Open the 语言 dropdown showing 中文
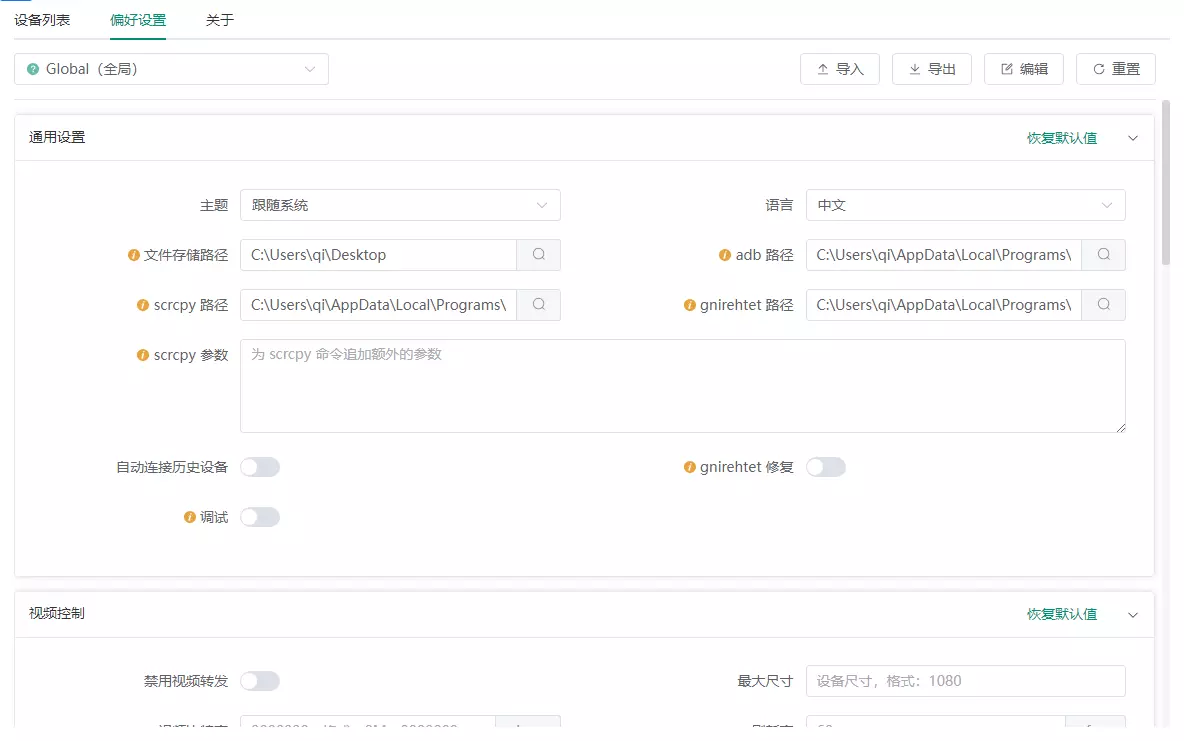Screen dimensions: 1184x741 (965, 205)
